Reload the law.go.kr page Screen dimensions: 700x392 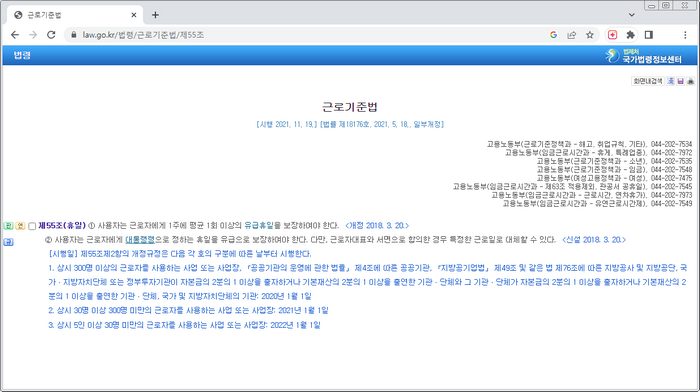coord(51,35)
